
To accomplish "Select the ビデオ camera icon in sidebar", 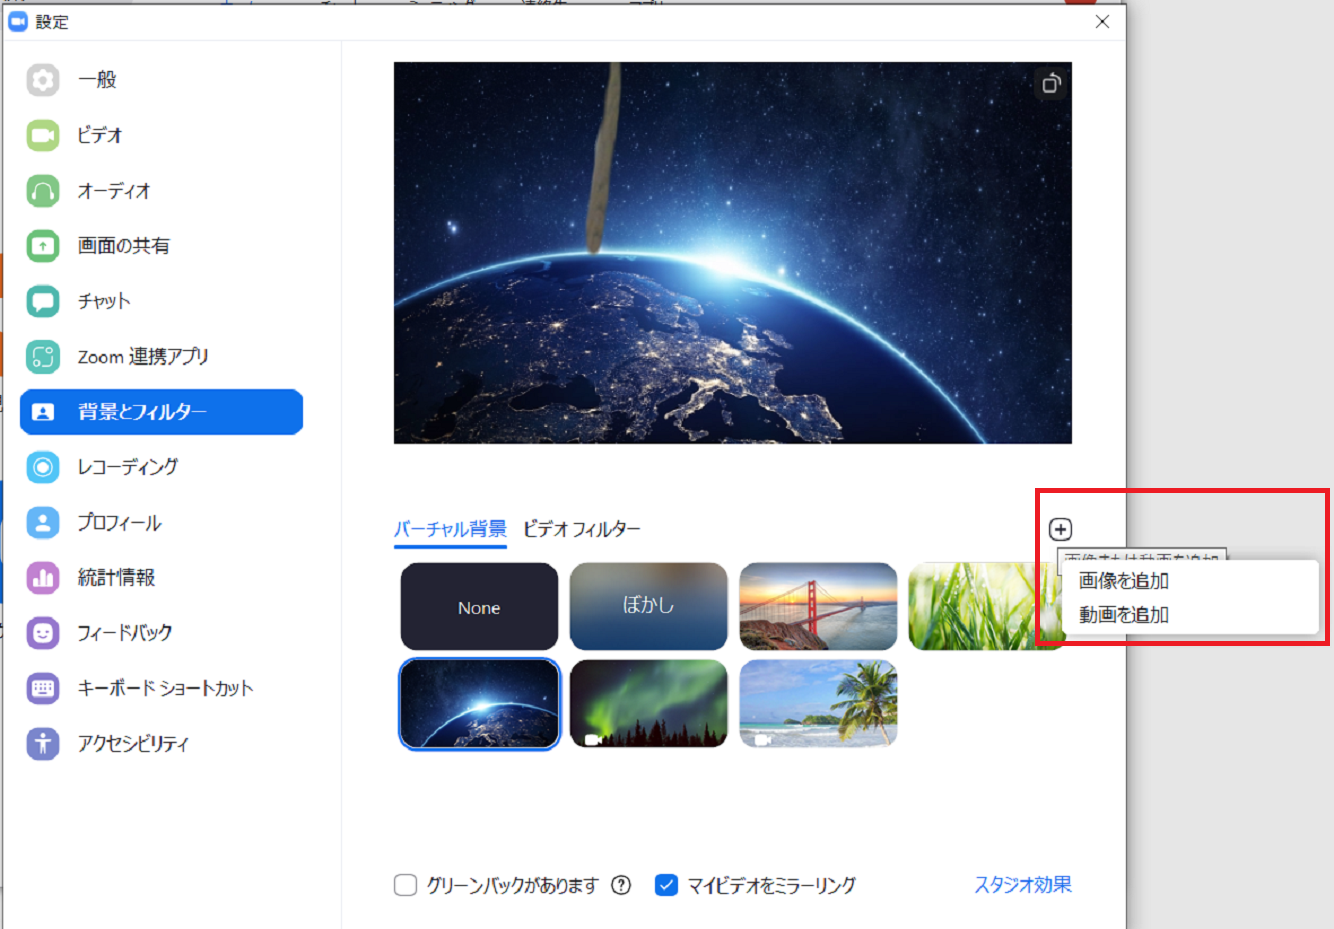I will coord(43,135).
